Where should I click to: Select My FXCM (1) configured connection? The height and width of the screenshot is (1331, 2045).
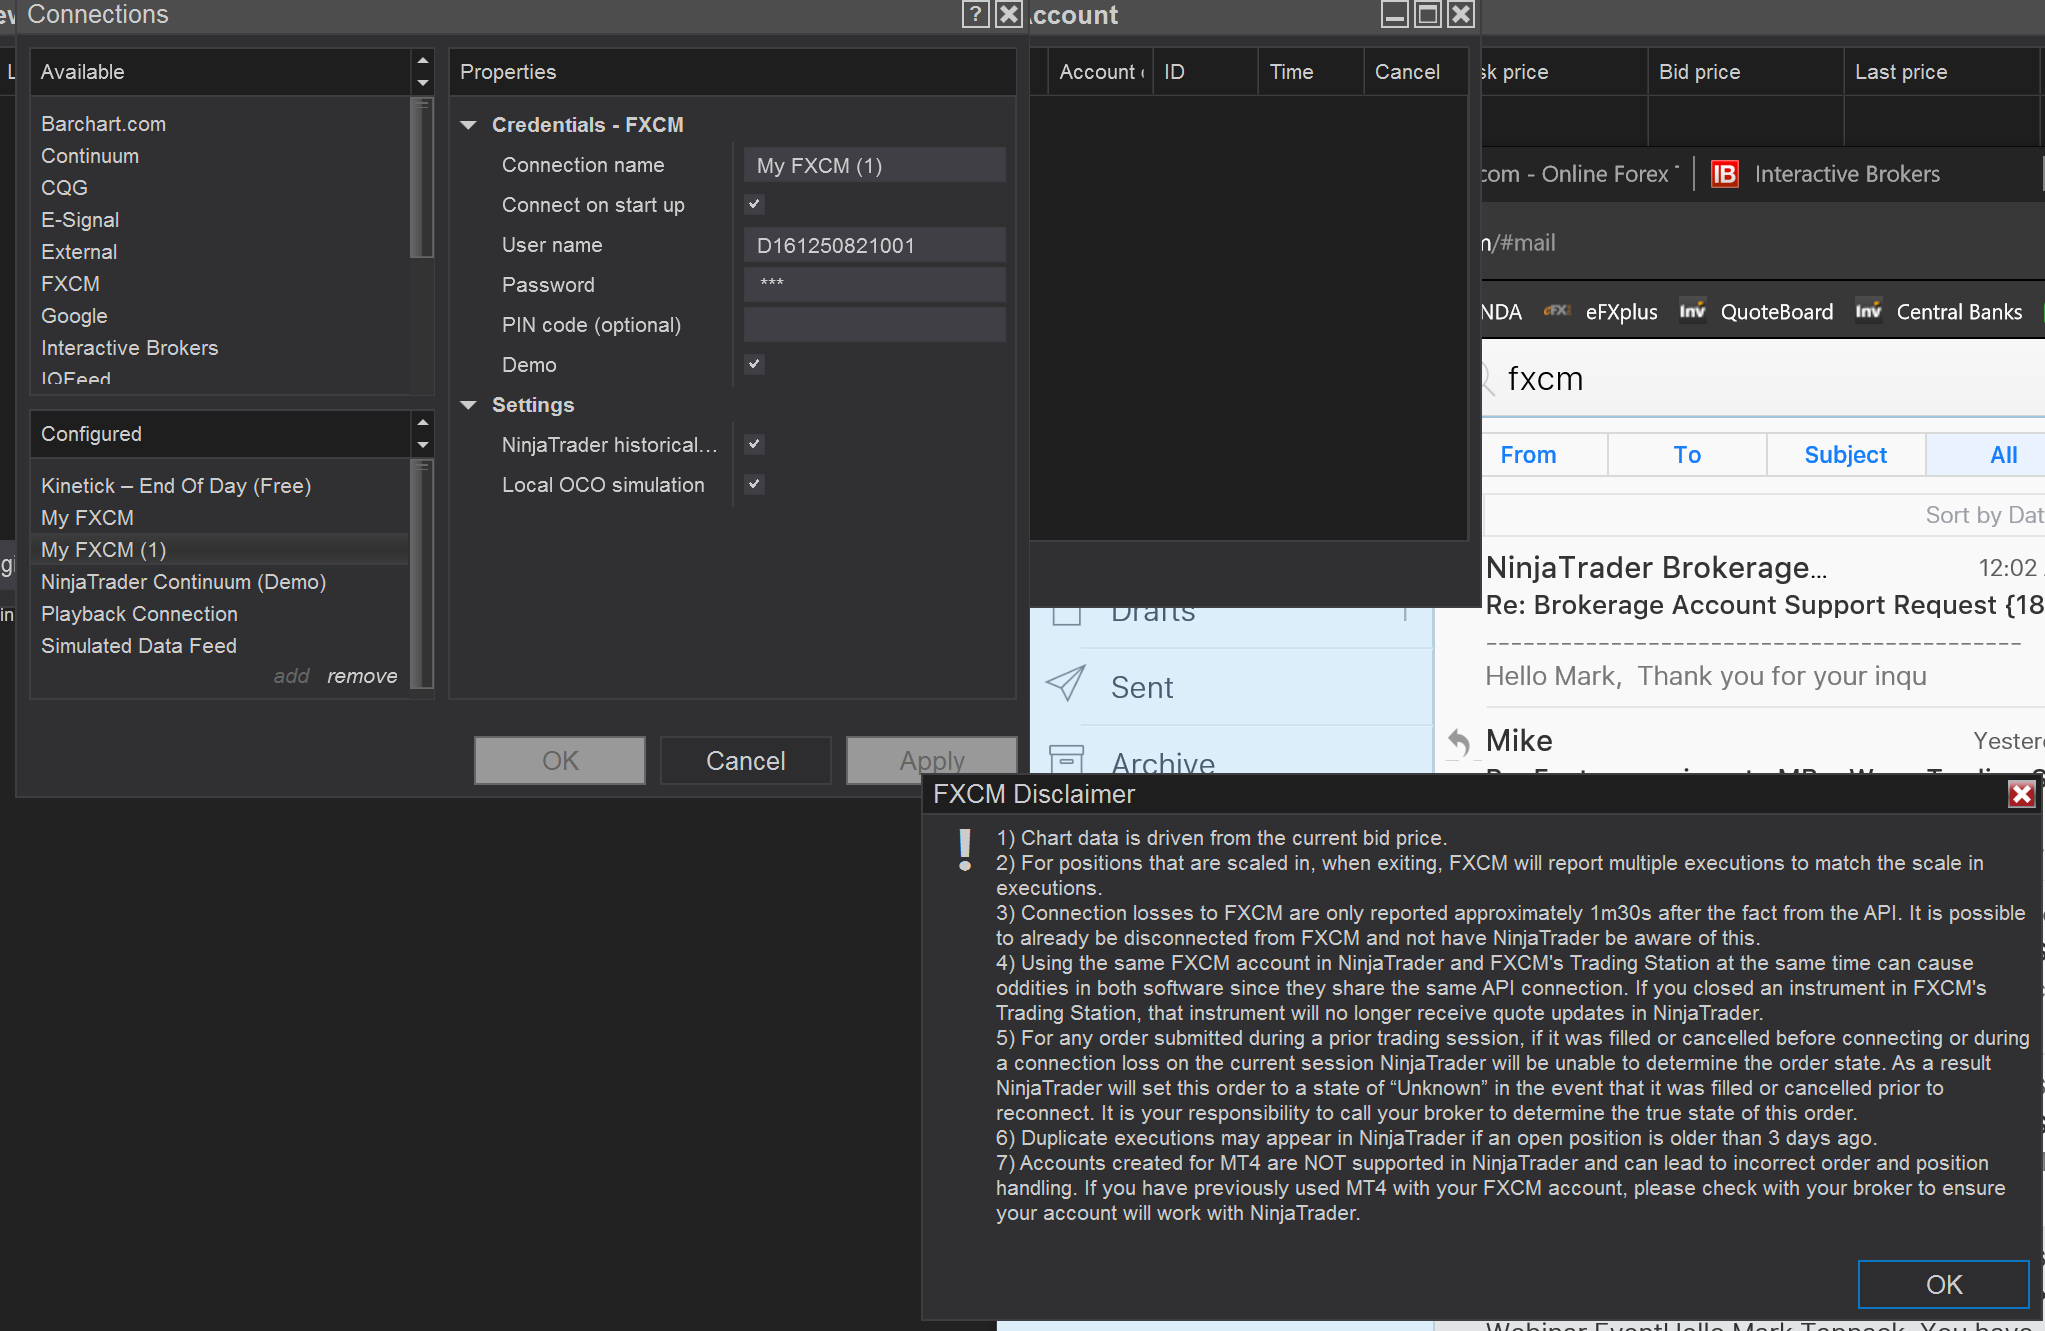220,550
